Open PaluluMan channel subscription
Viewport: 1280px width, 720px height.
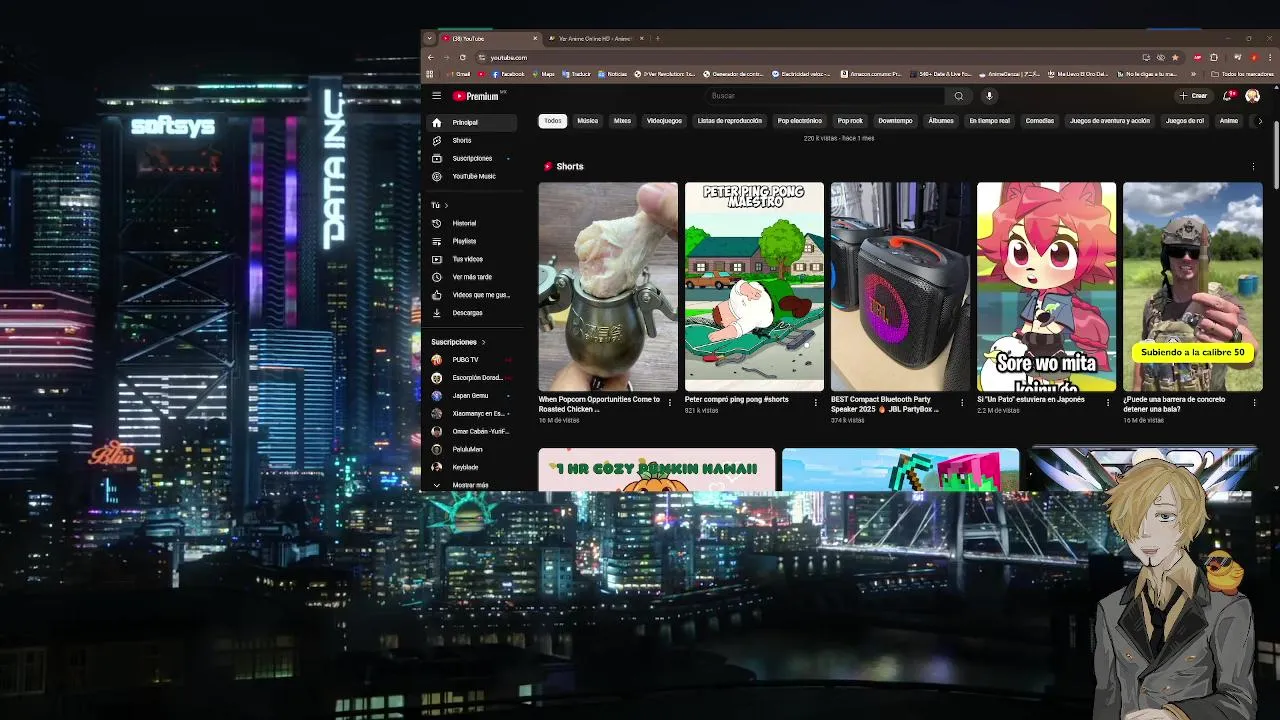click(473, 449)
